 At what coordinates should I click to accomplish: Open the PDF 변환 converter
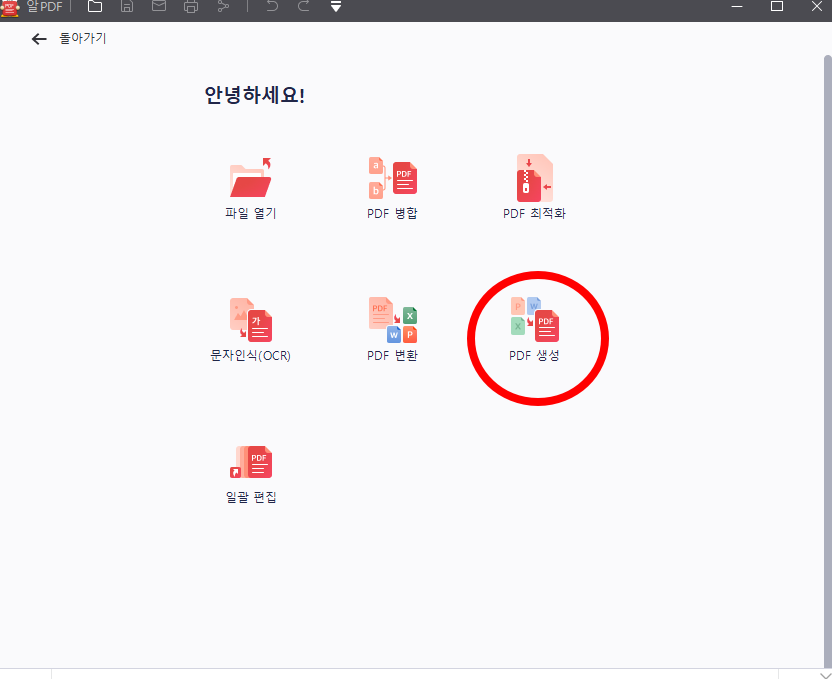(x=393, y=328)
